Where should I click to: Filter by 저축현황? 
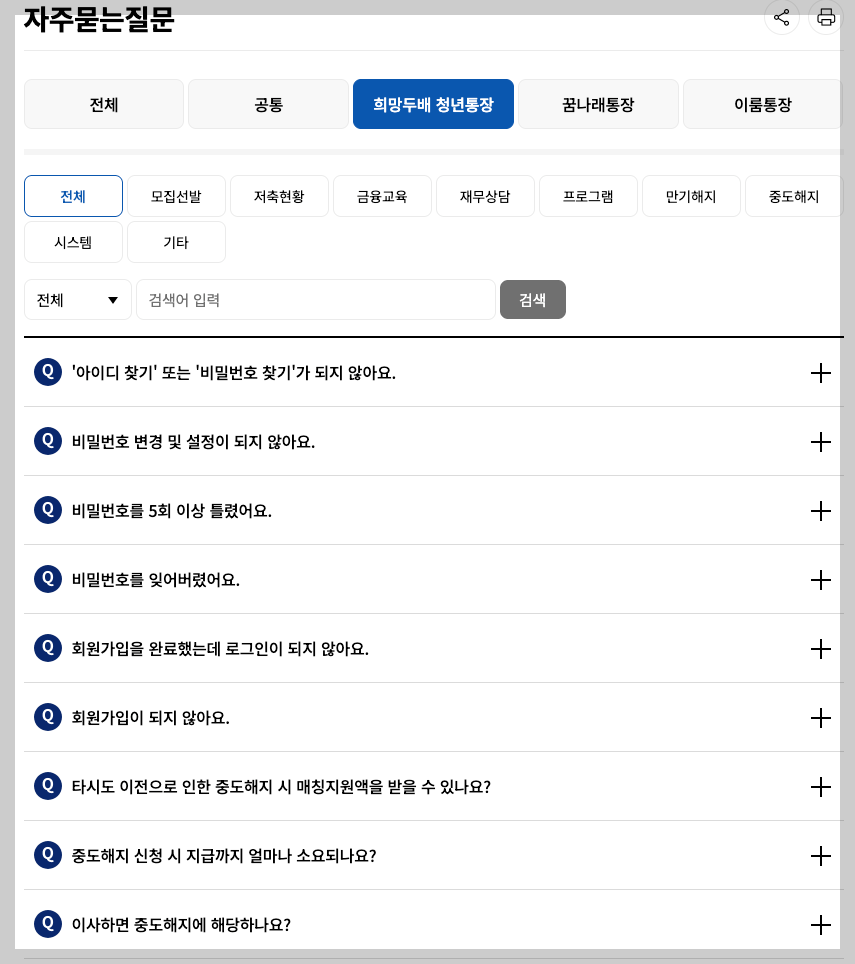click(x=279, y=196)
